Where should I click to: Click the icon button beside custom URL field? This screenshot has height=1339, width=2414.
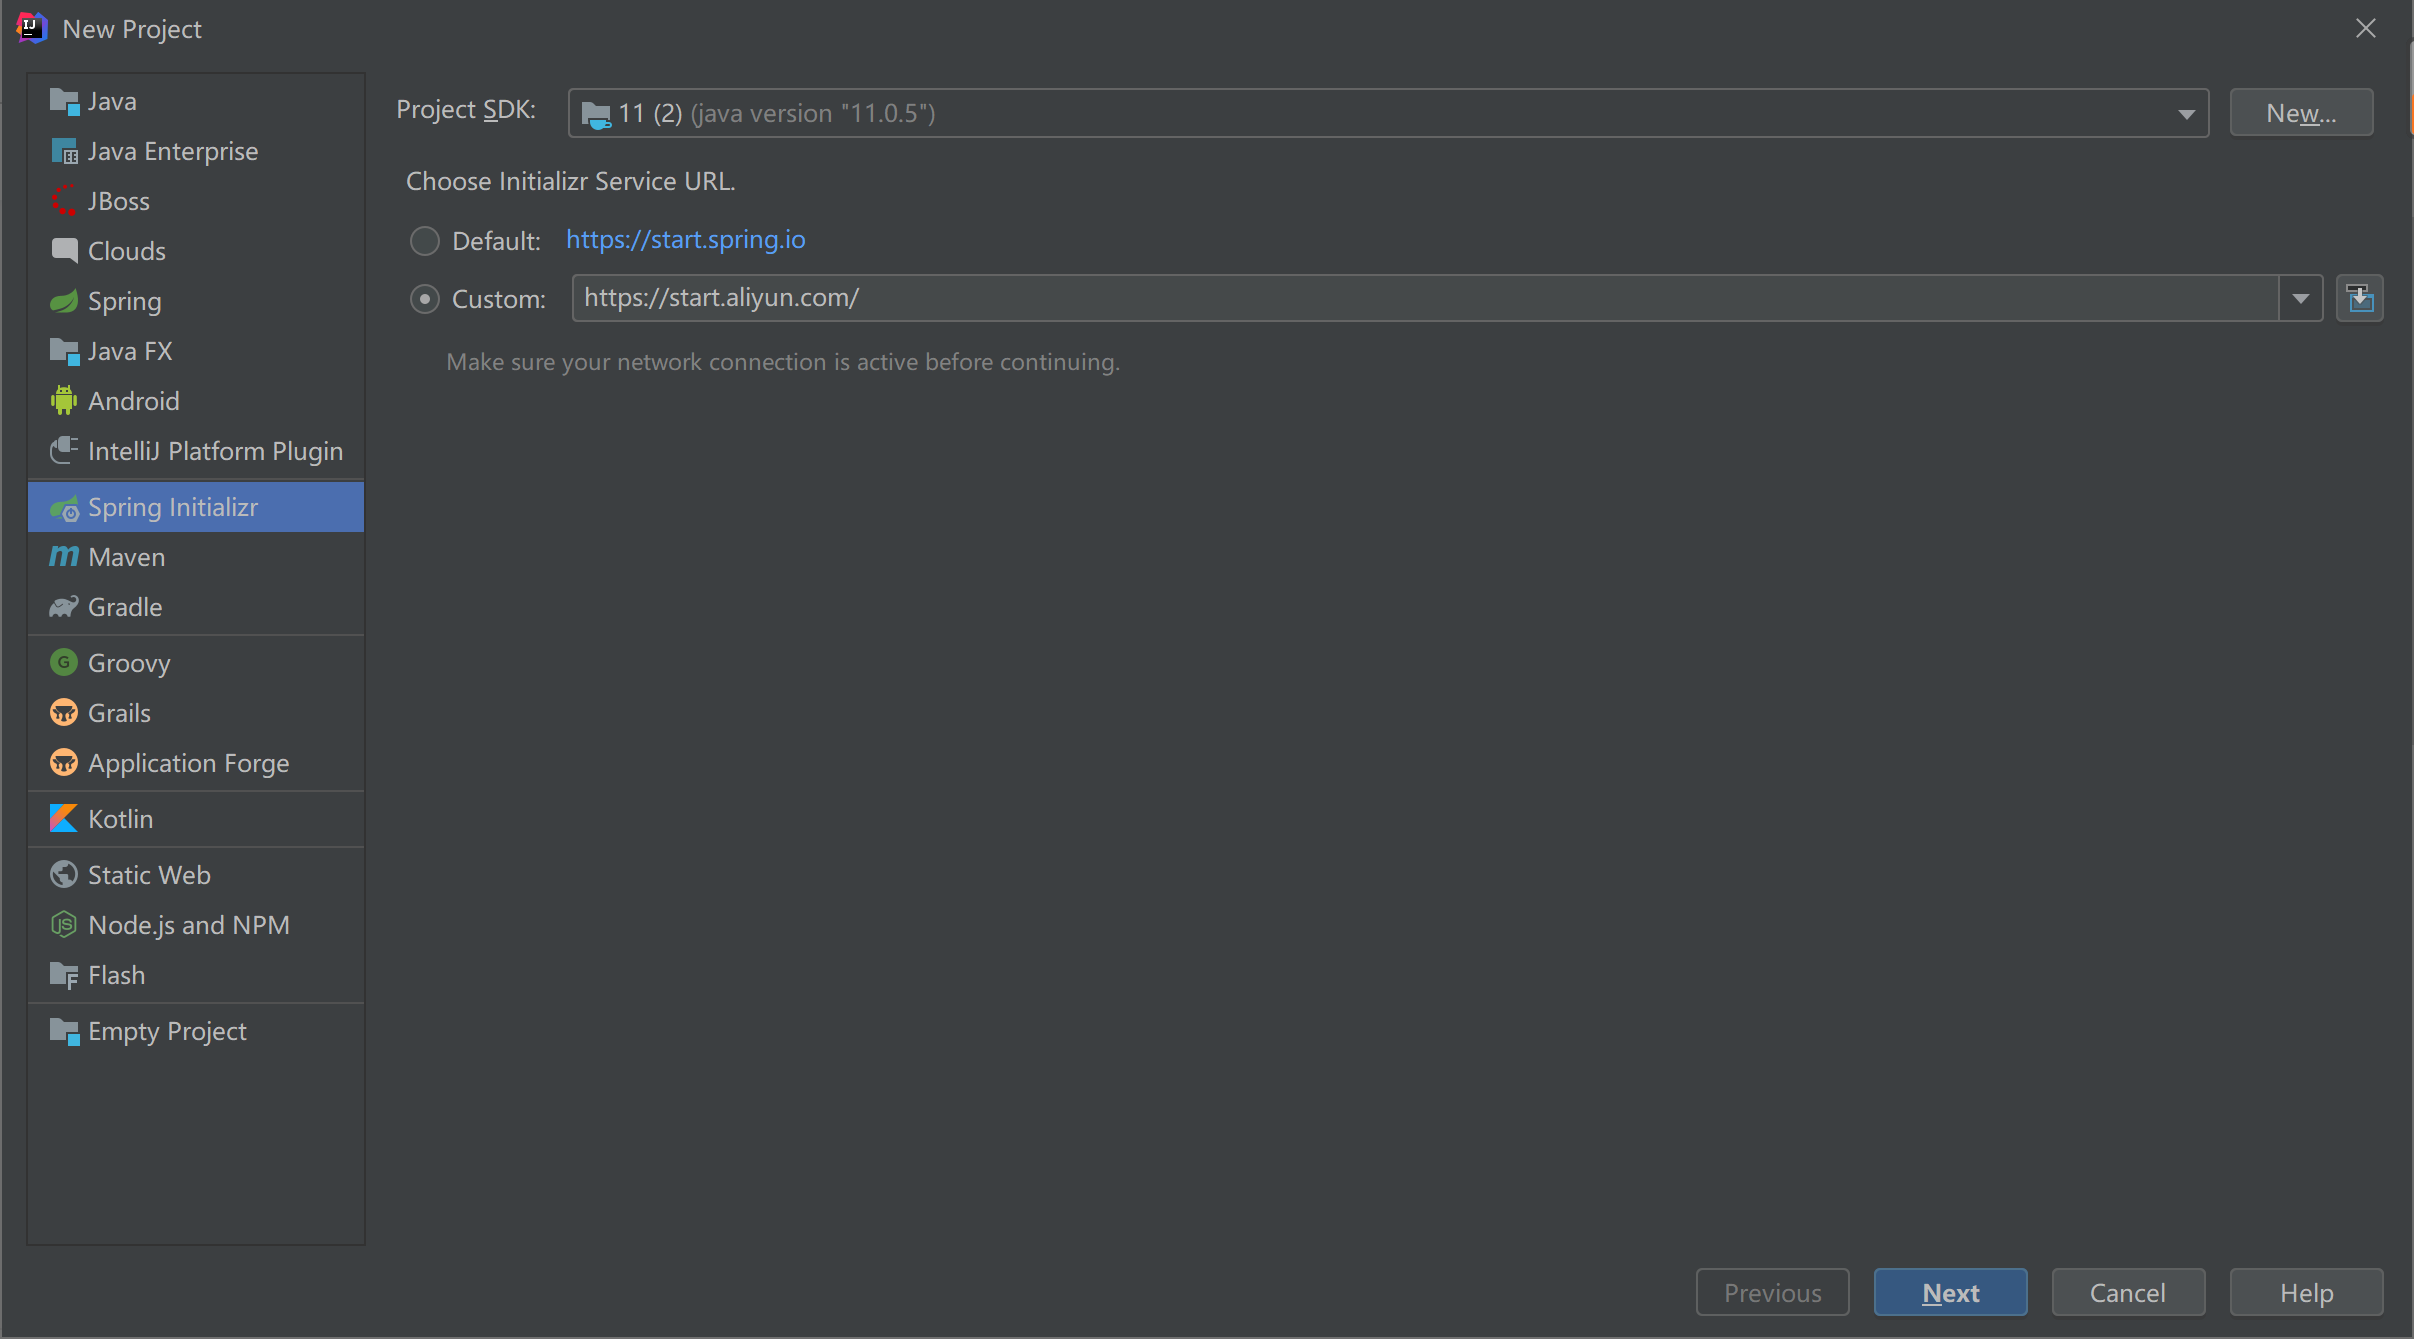[x=2359, y=298]
